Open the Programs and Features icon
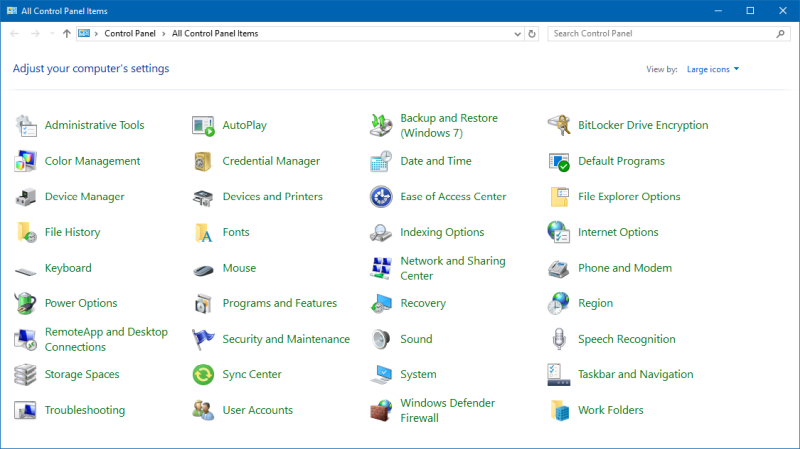This screenshot has width=800, height=449. click(x=203, y=303)
